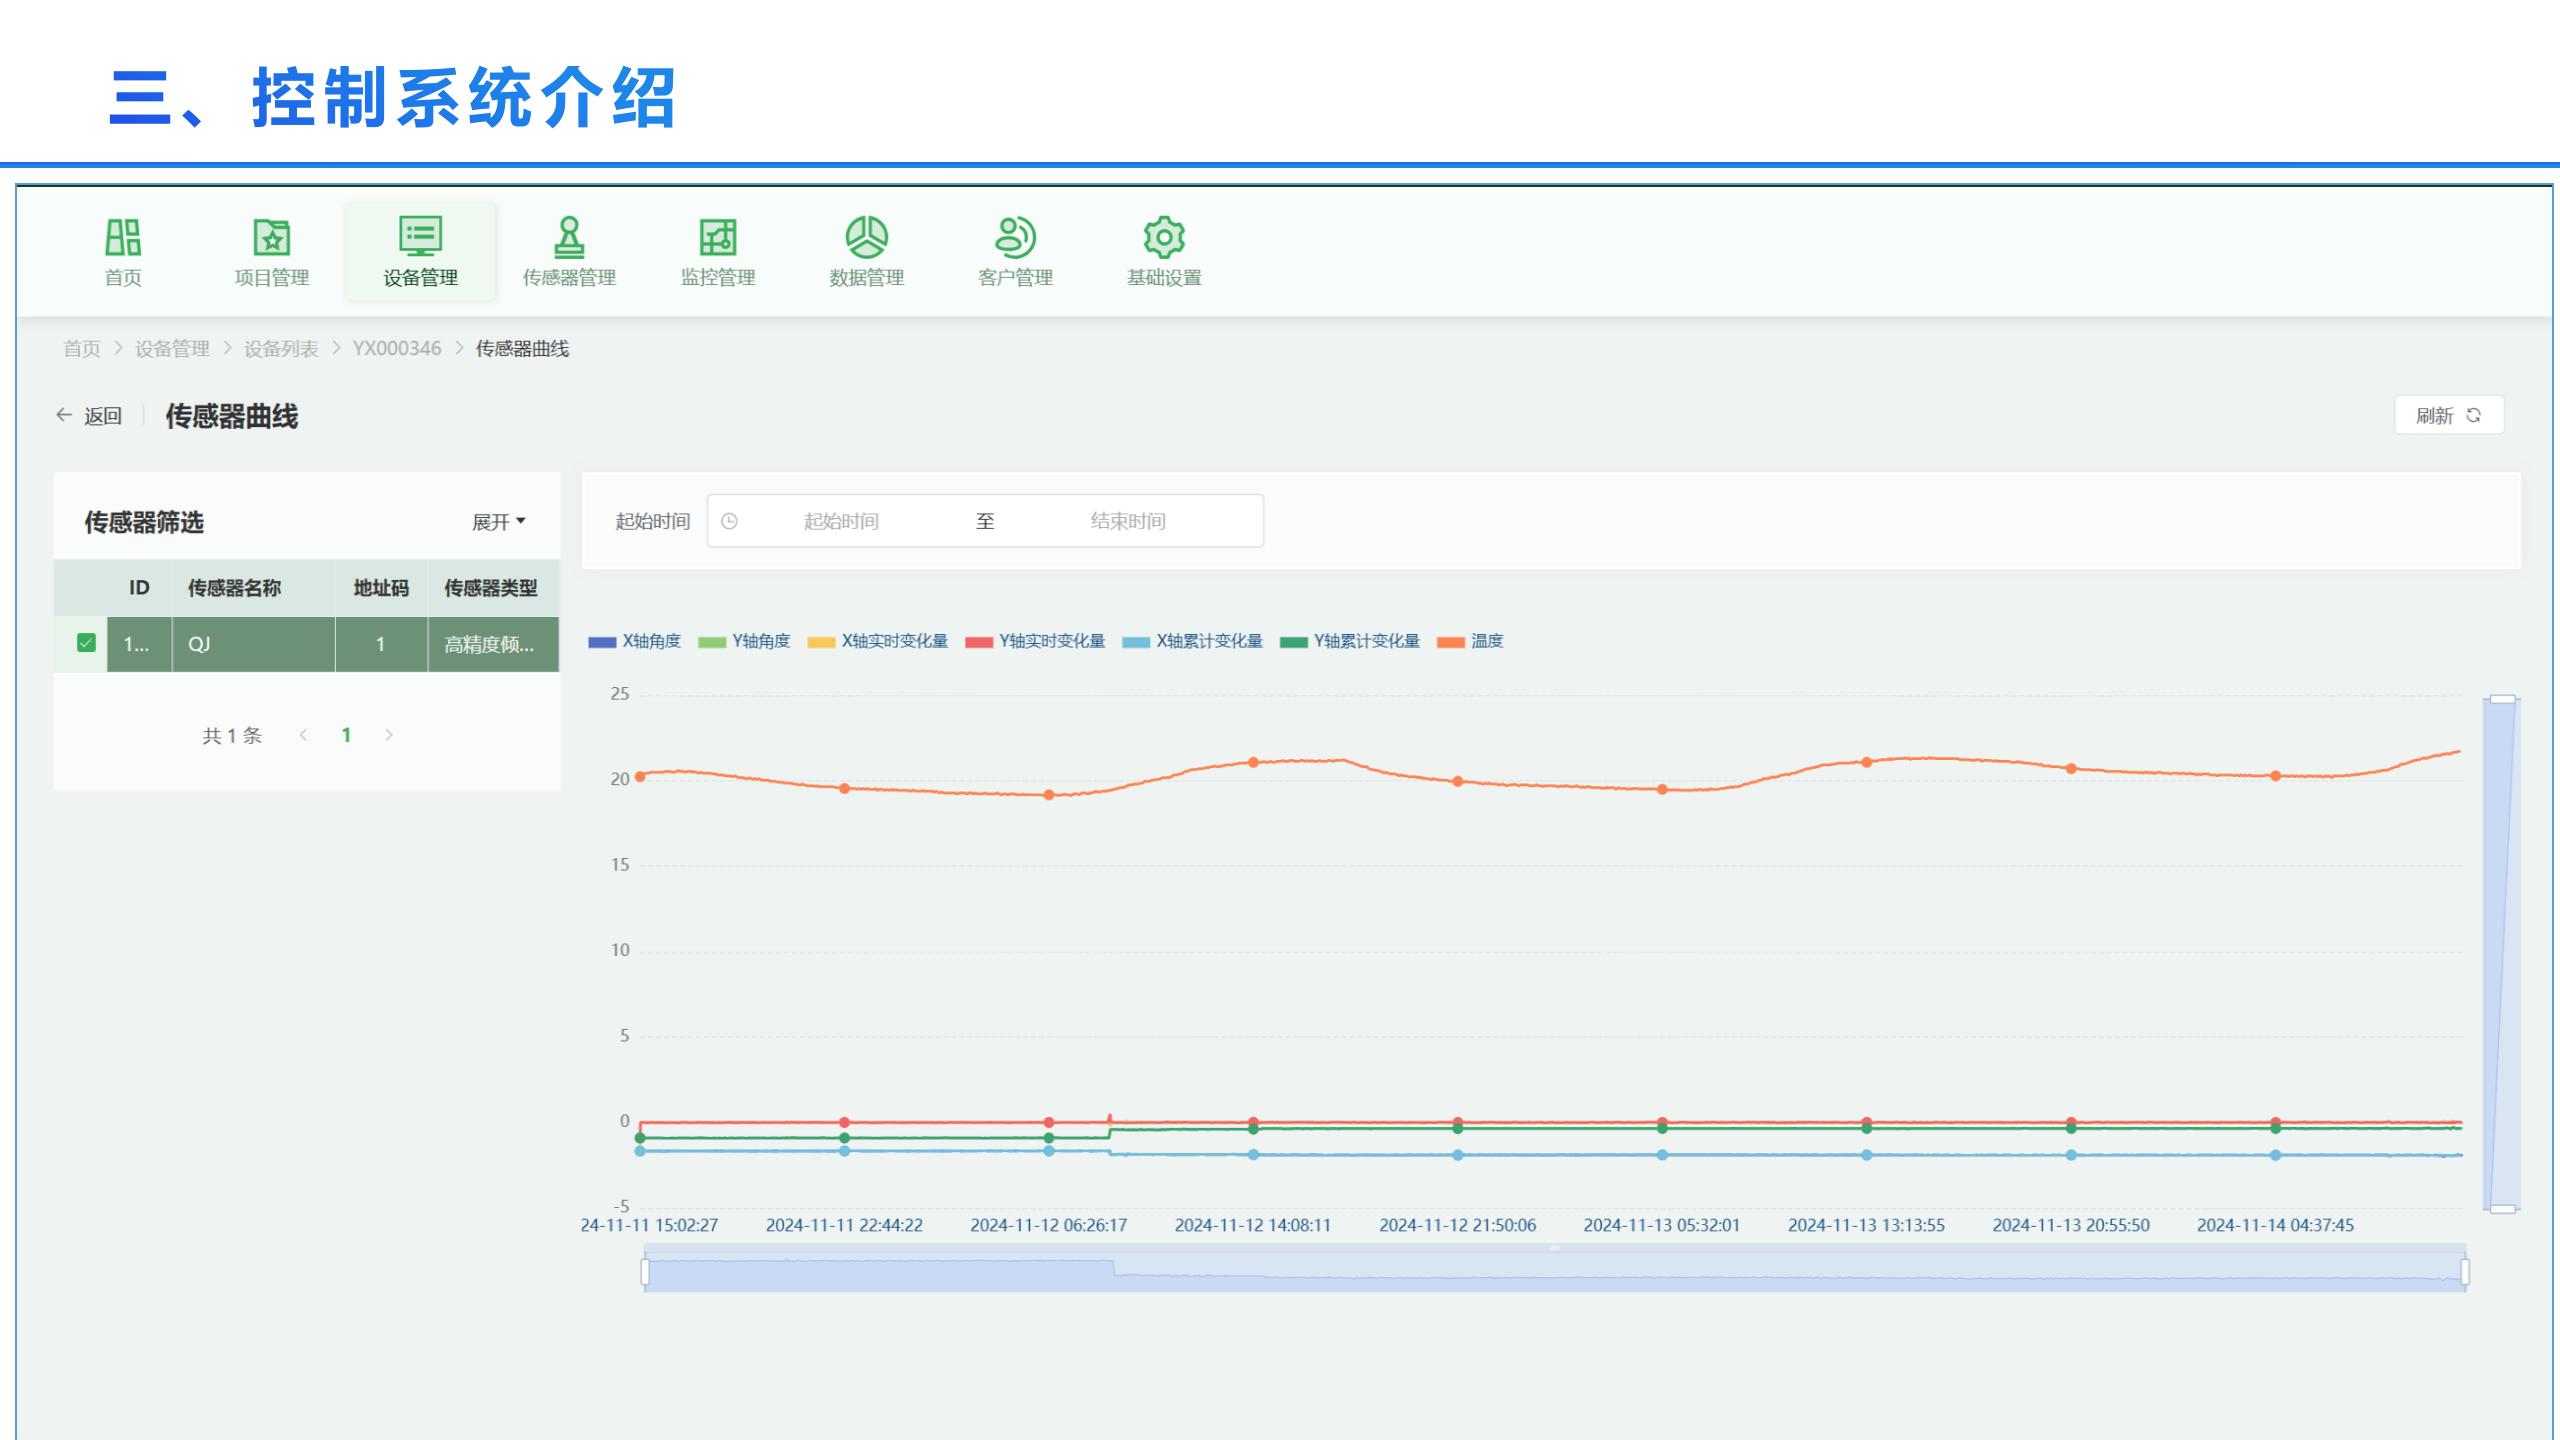Expand the 展开 sensor filter dropdown
This screenshot has height=1440, width=2560.
498,522
